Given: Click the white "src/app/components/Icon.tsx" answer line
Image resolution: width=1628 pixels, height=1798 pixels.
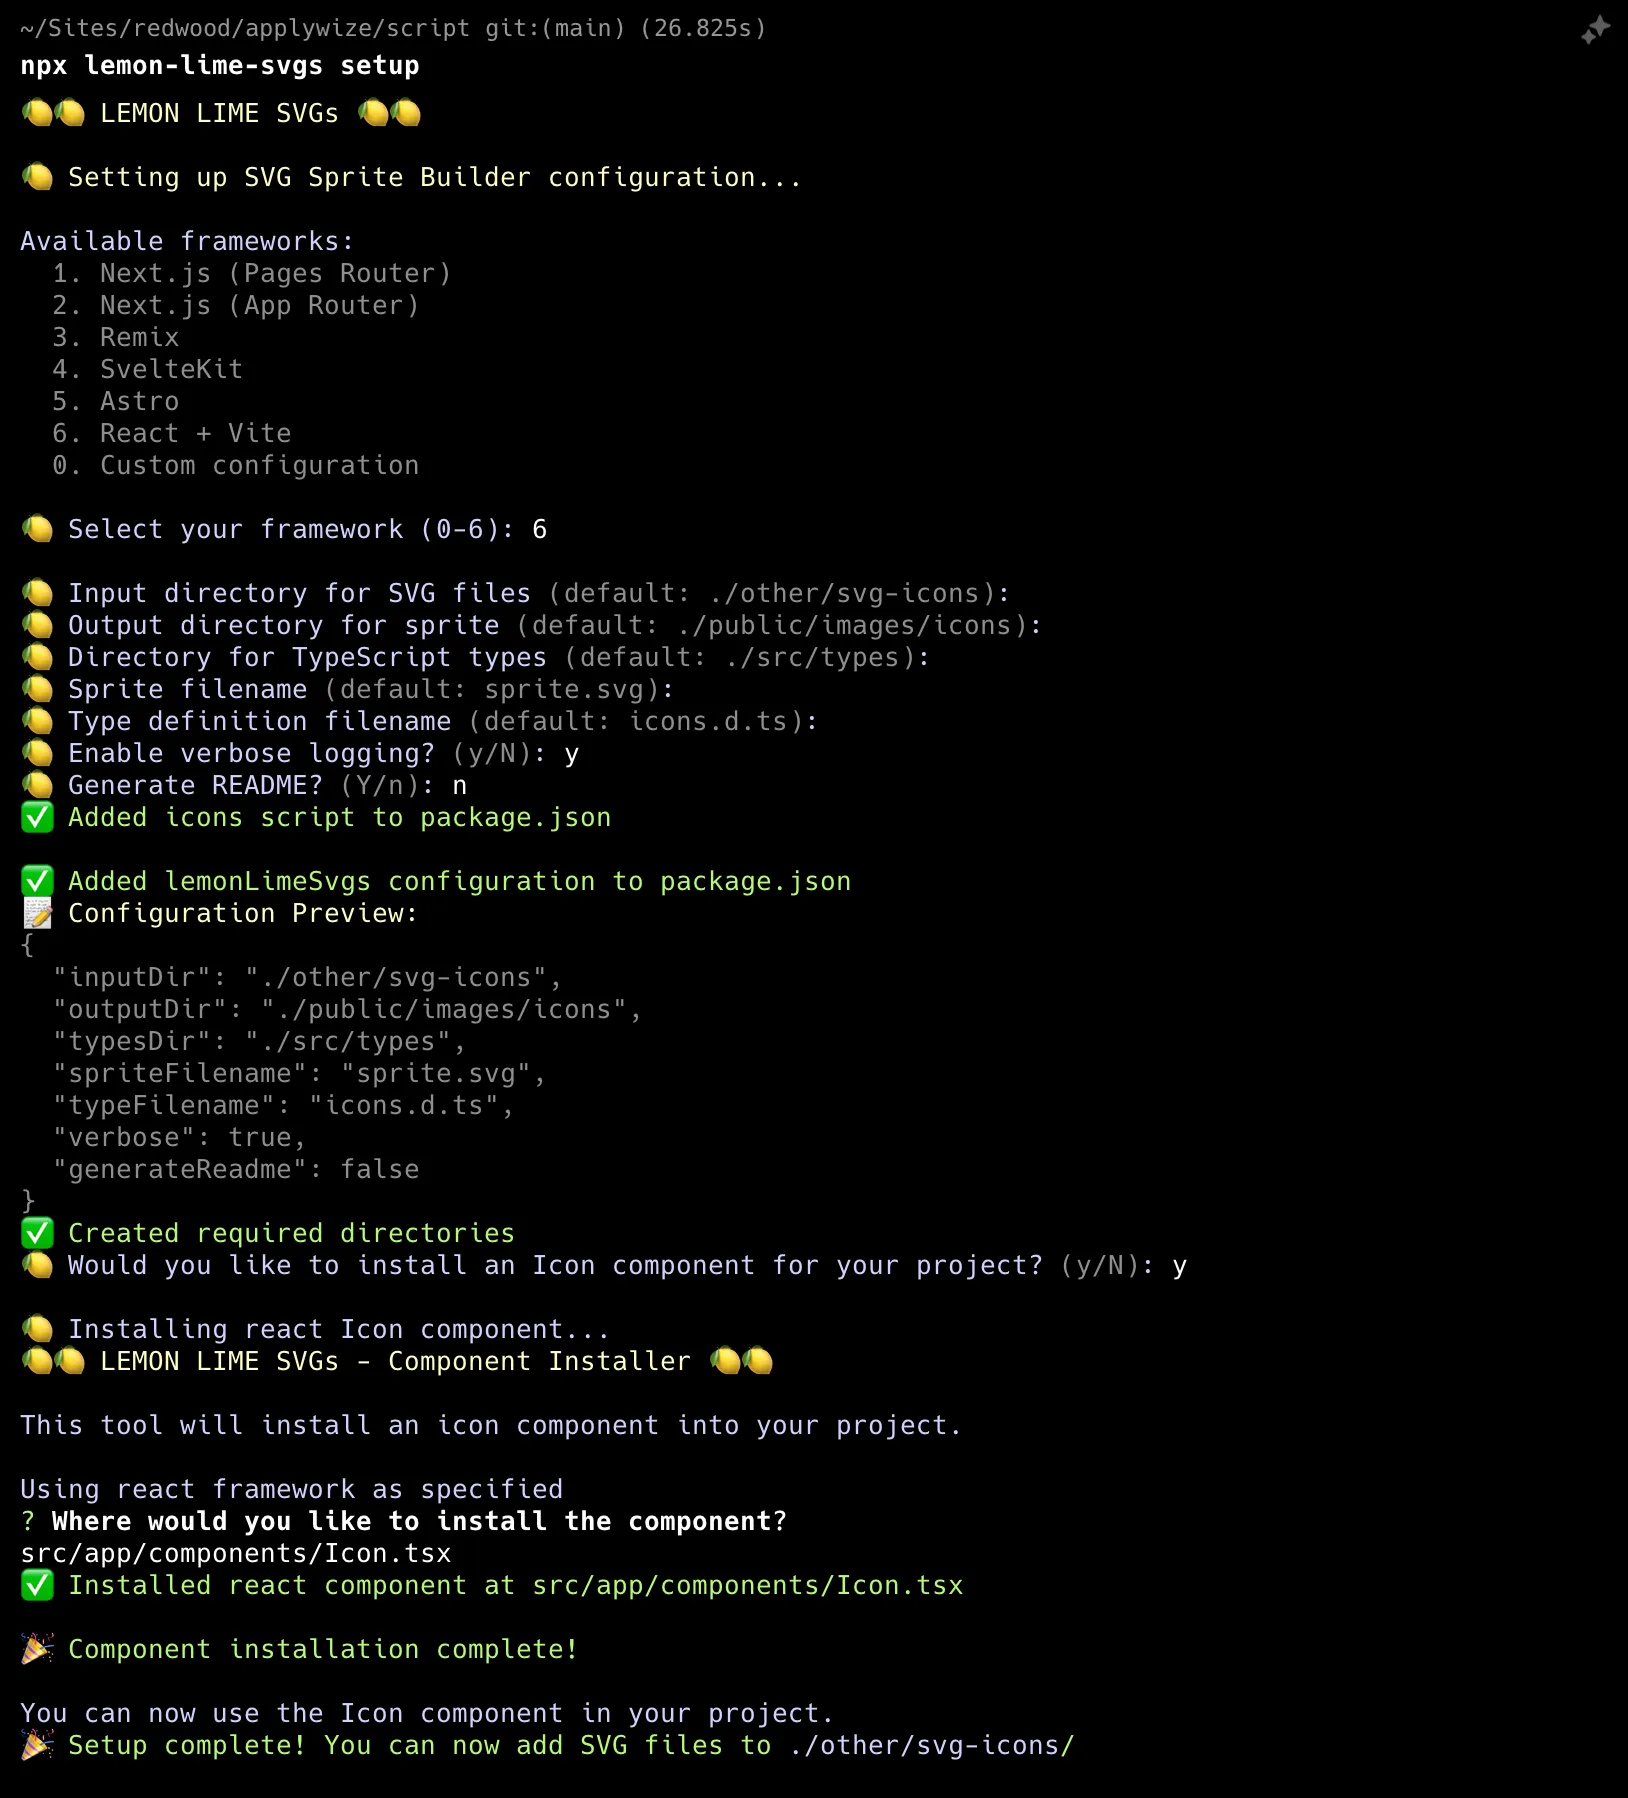Looking at the screenshot, I should [x=236, y=1554].
